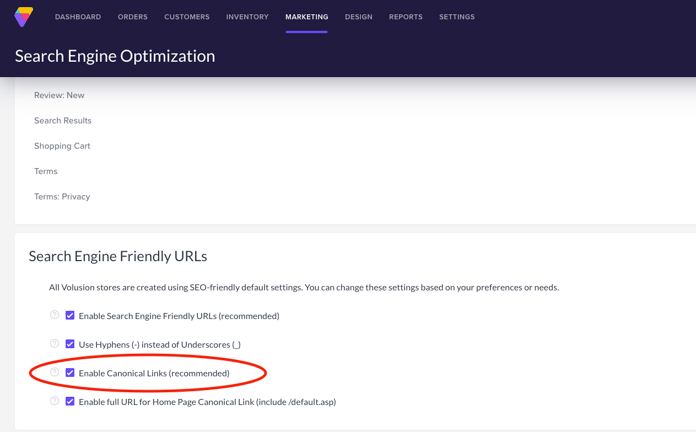Open the Inventory menu
Image resolution: width=696 pixels, height=432 pixels.
tap(247, 17)
